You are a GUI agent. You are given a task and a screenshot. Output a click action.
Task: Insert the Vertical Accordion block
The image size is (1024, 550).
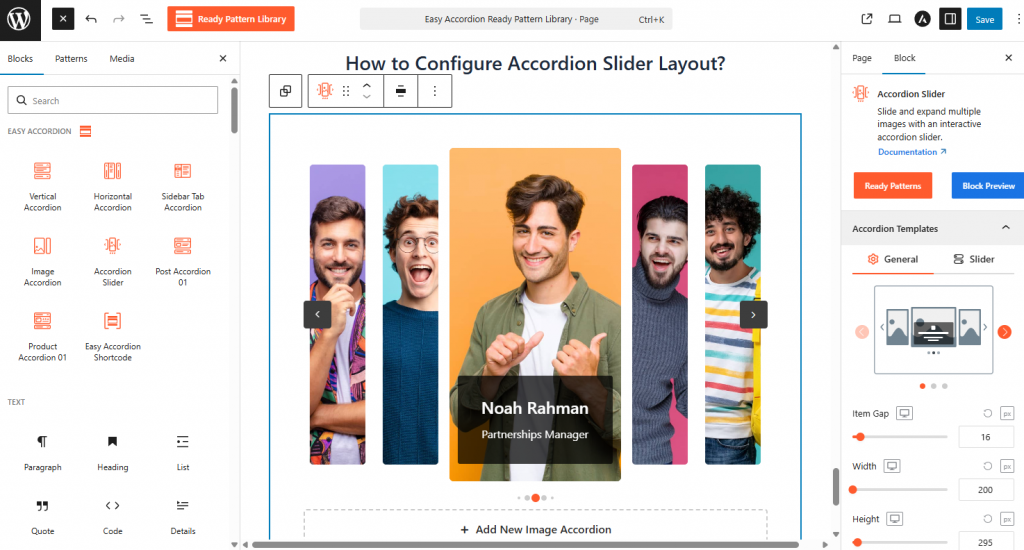tap(42, 186)
